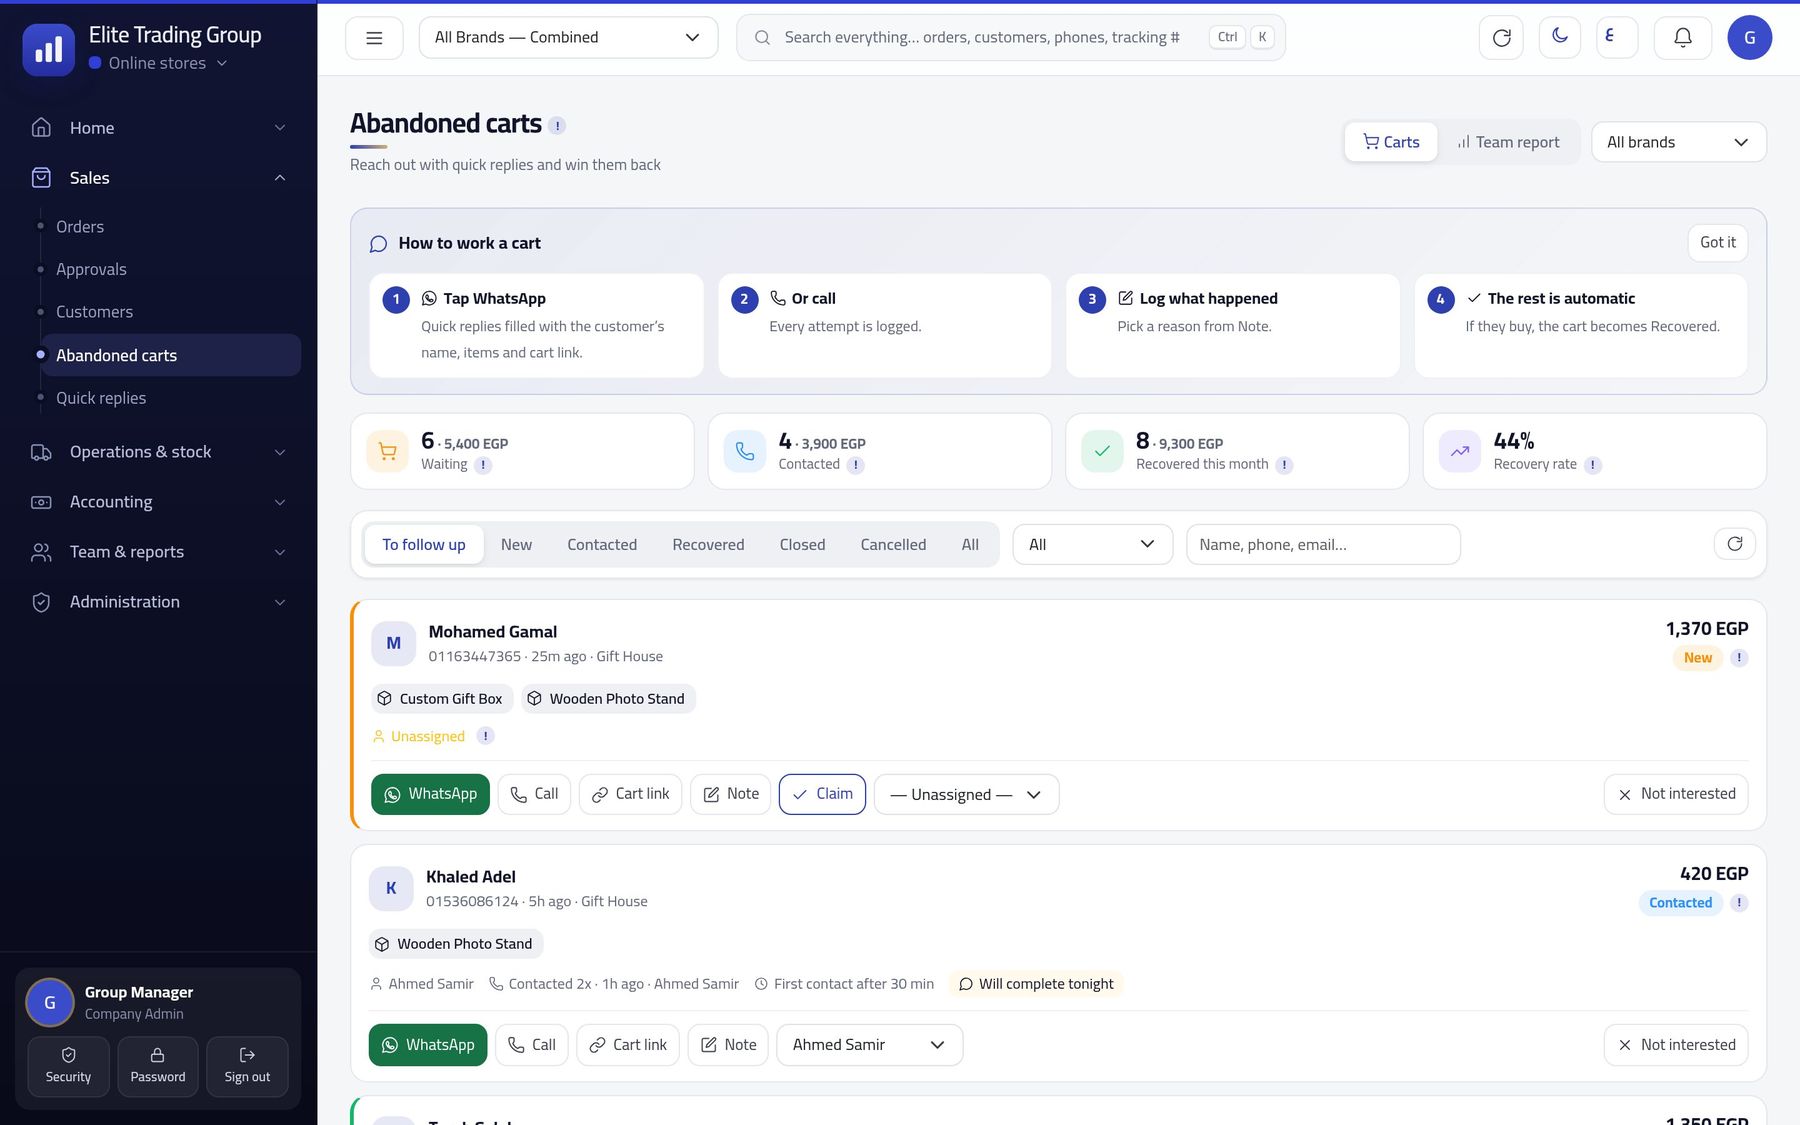Screen dimensions: 1800x1125
Task: Click the info icon next to Recovery rate
Action: click(1593, 465)
